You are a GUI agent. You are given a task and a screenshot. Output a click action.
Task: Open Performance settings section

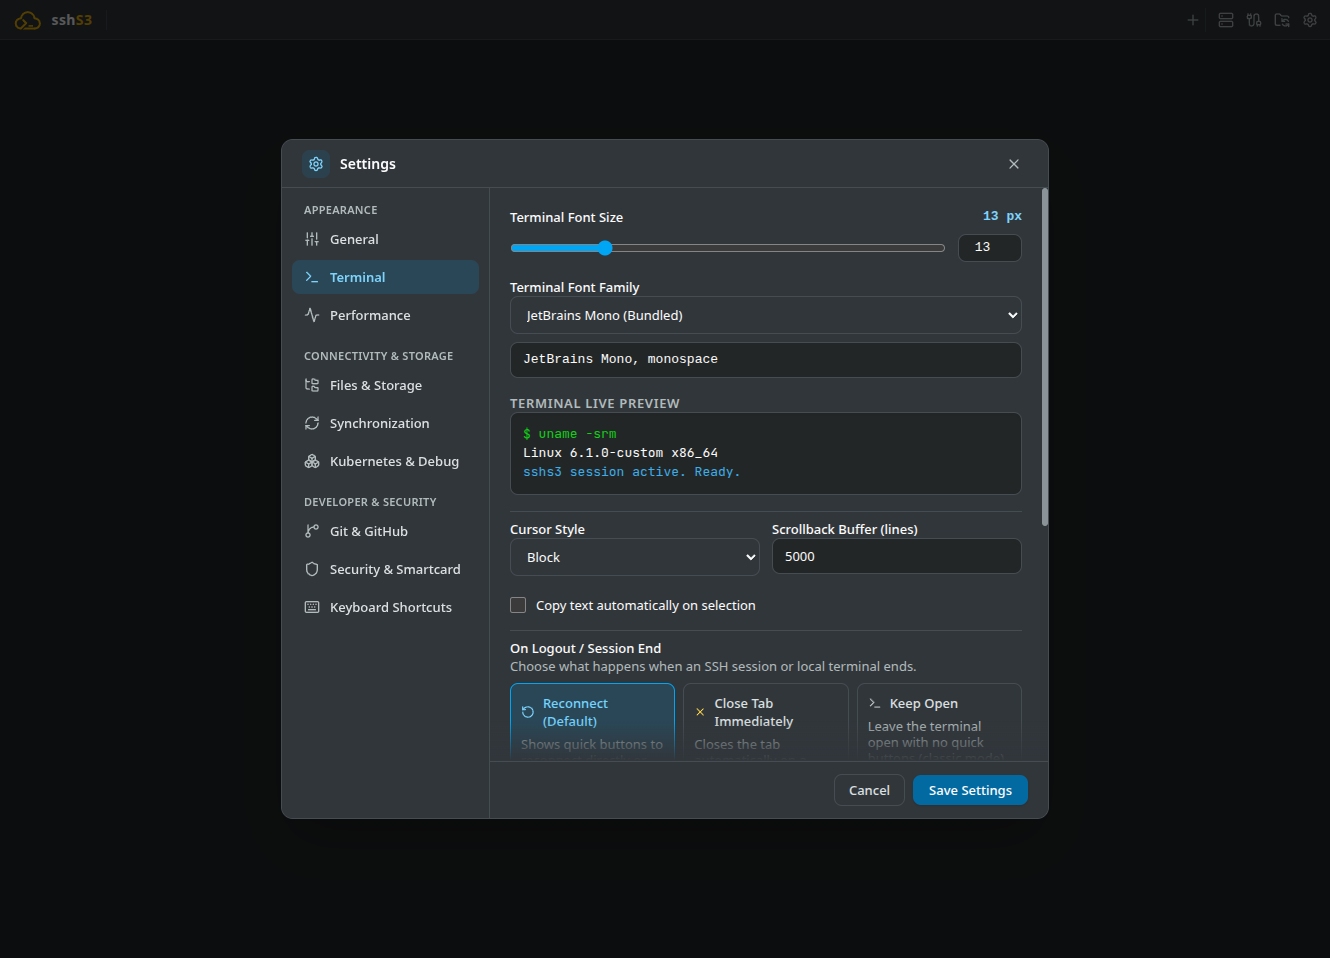tap(385, 315)
